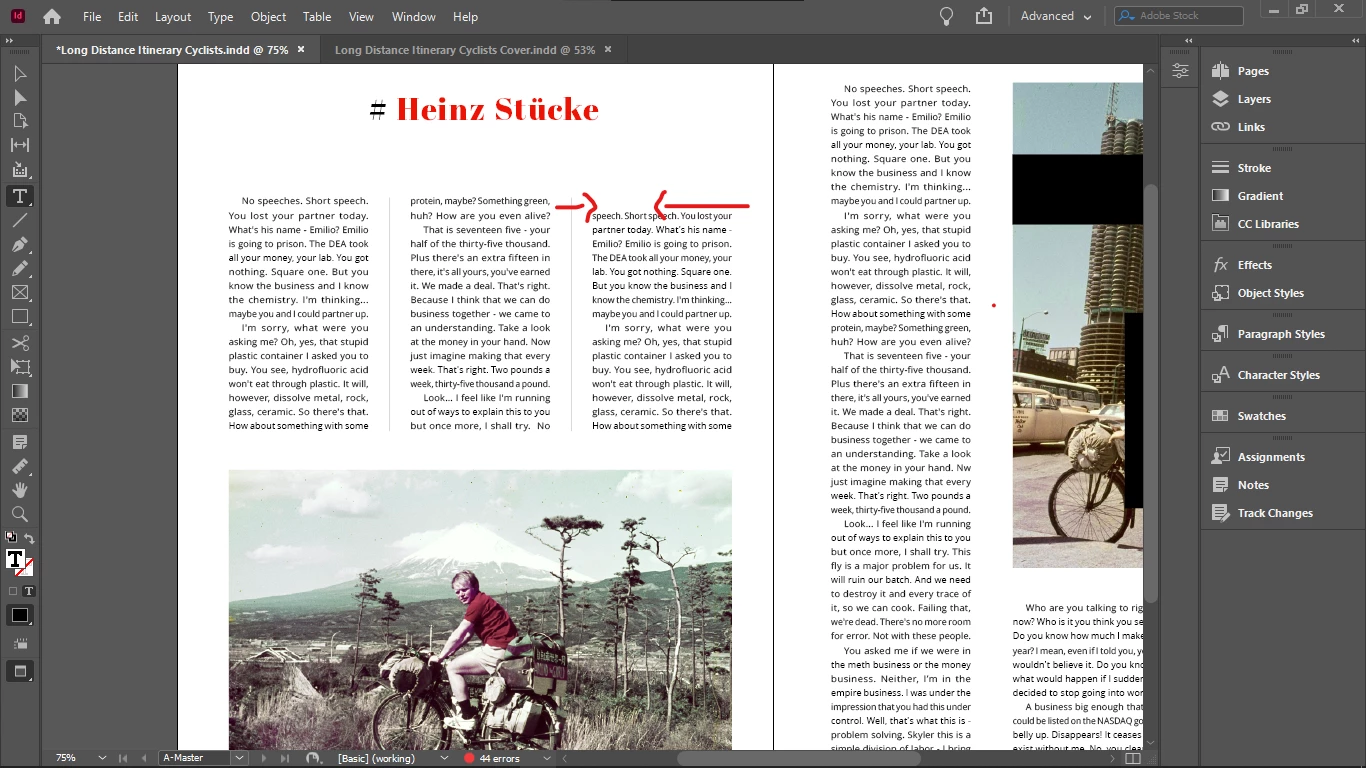Toggle formatting affects container

tap(13, 591)
